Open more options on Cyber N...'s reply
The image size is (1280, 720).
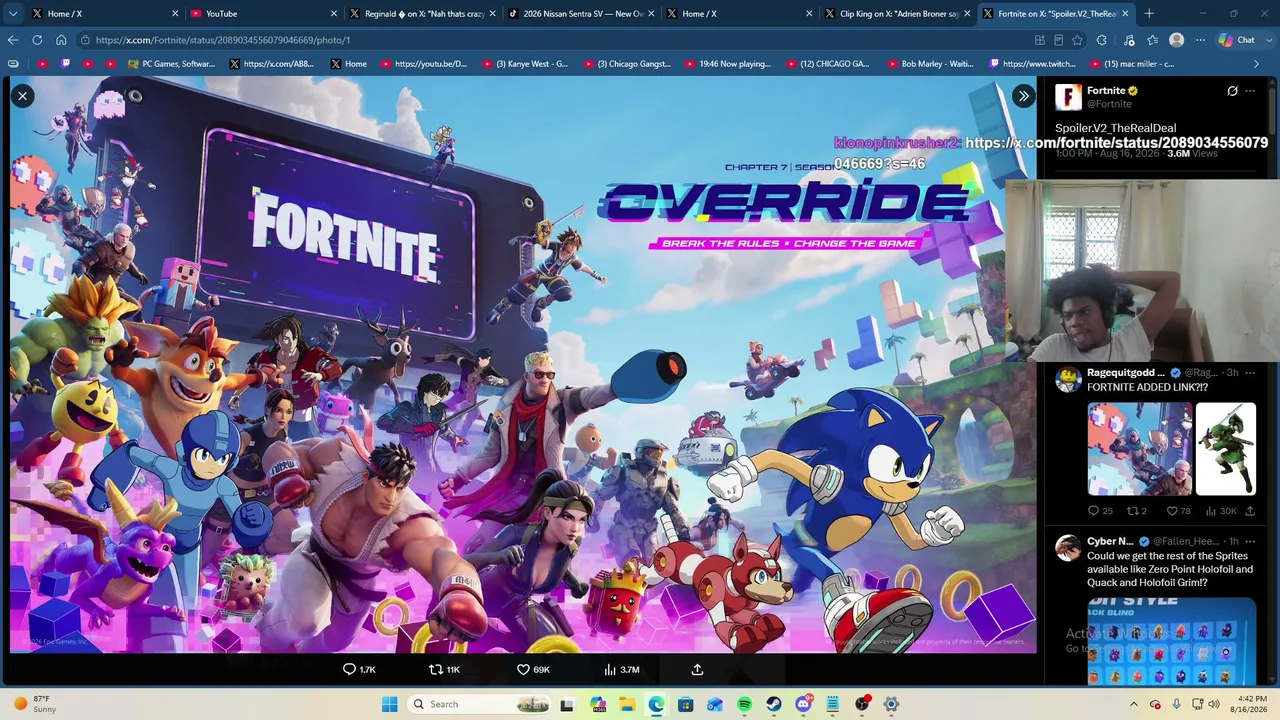pyautogui.click(x=1249, y=541)
